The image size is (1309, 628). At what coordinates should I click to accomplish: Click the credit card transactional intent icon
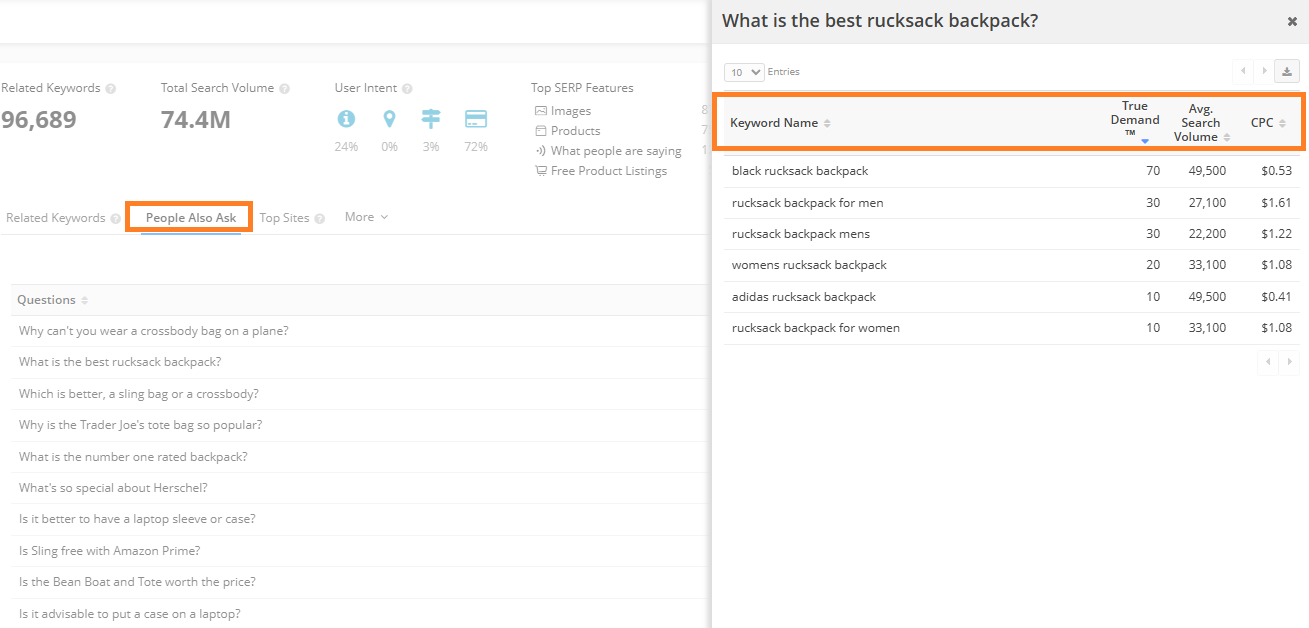click(476, 119)
